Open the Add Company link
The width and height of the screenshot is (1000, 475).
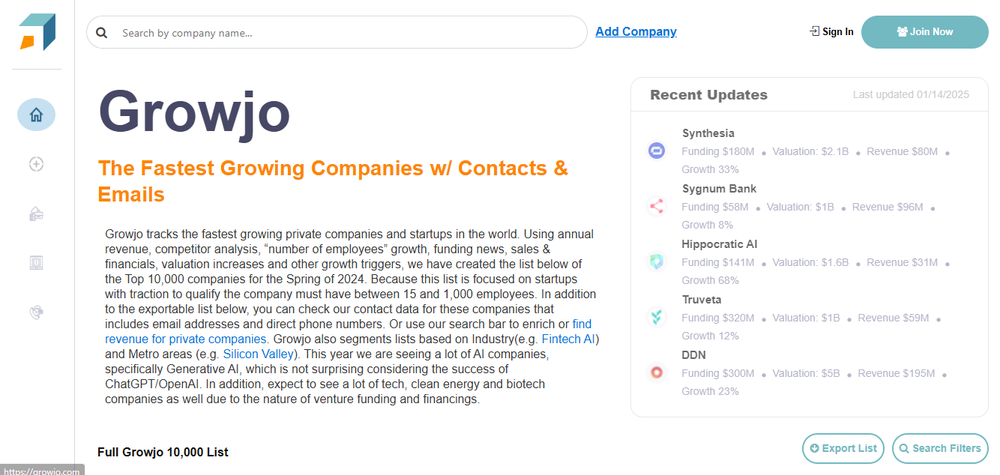pos(636,32)
